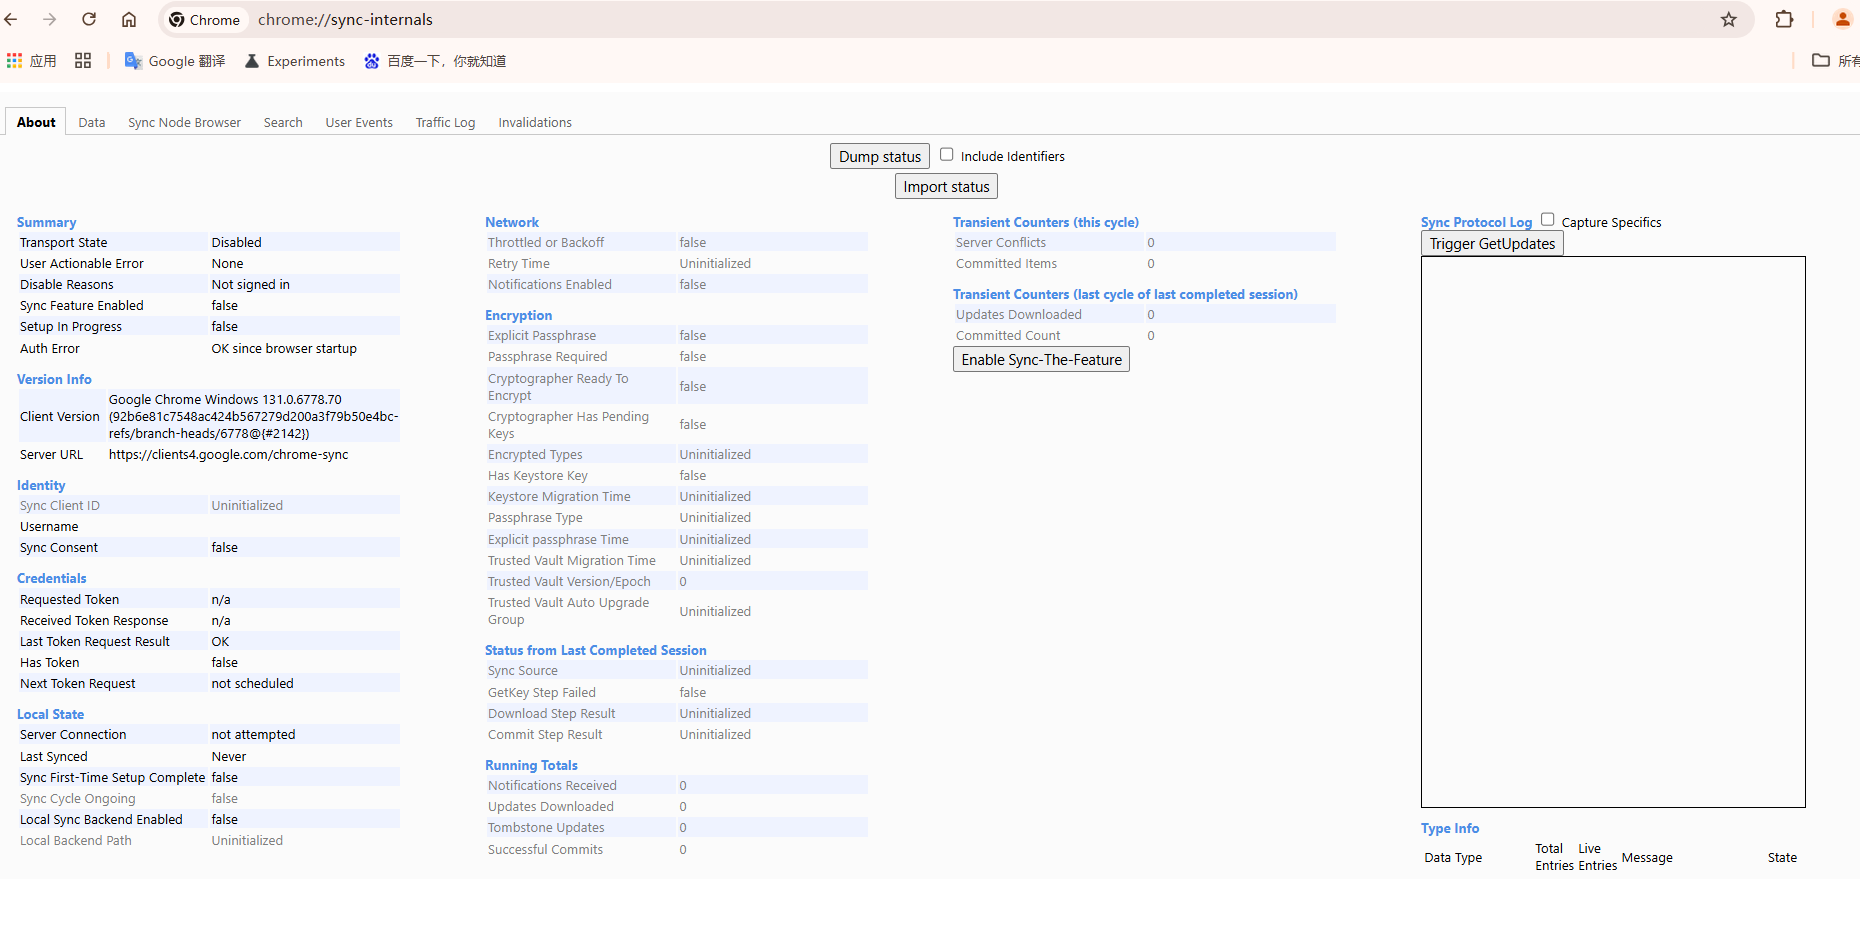The image size is (1860, 927).
Task: Click the State column header
Action: pos(1782,857)
